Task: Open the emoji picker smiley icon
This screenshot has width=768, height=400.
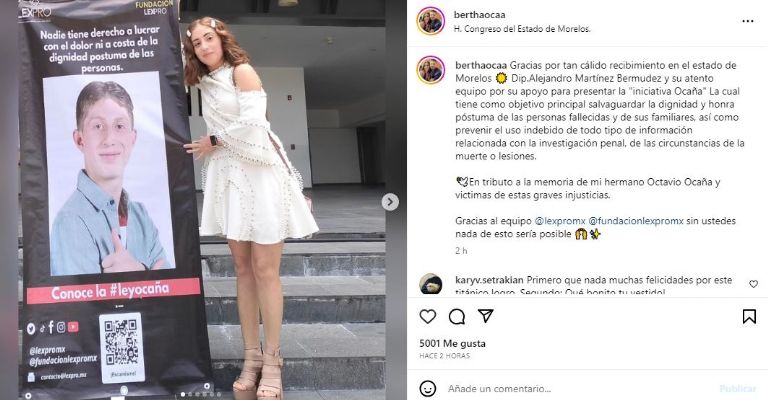Action: pyautogui.click(x=428, y=389)
